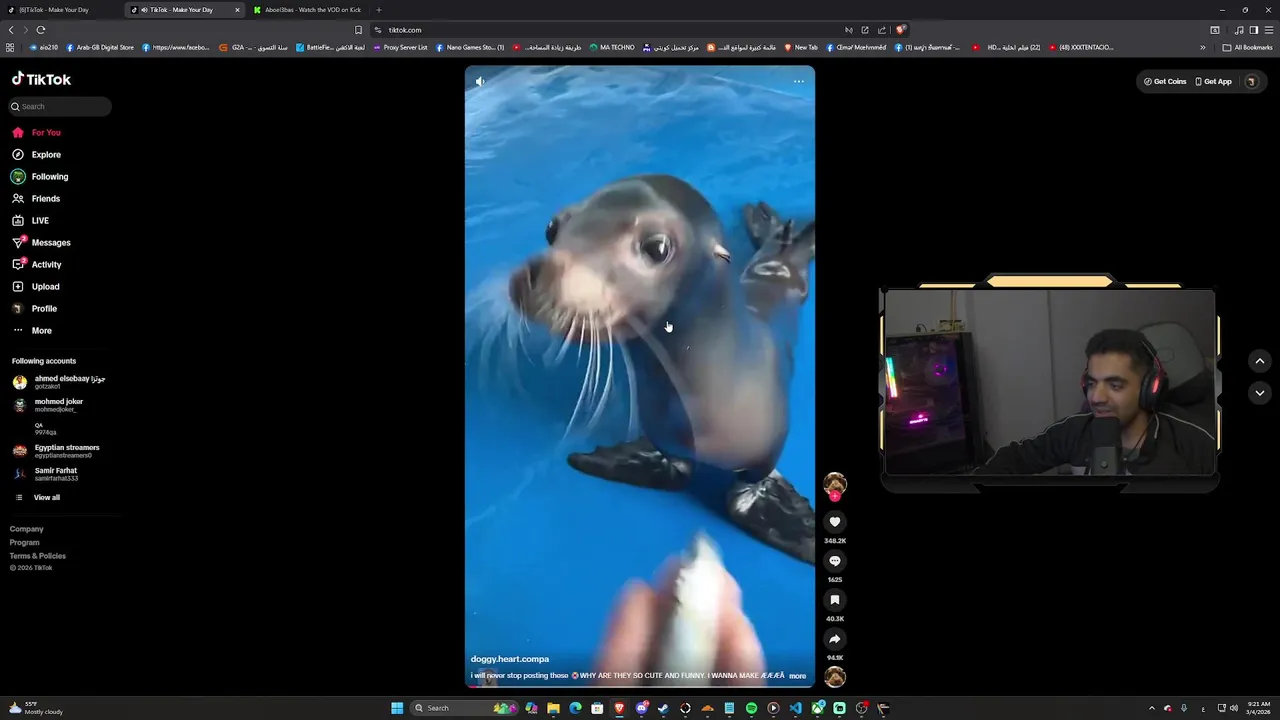This screenshot has height=720, width=1280.
Task: Click the browser back arrow
Action: click(x=11, y=30)
